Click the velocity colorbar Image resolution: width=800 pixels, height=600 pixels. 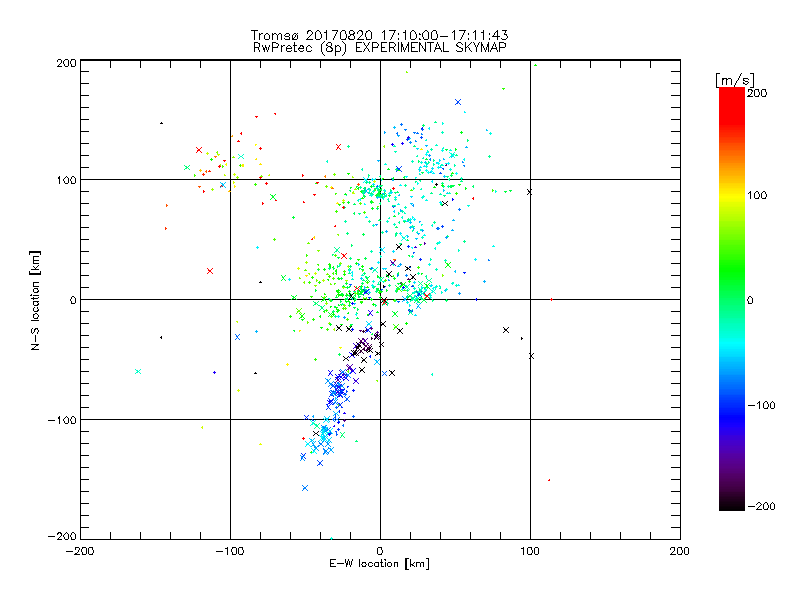pos(732,299)
